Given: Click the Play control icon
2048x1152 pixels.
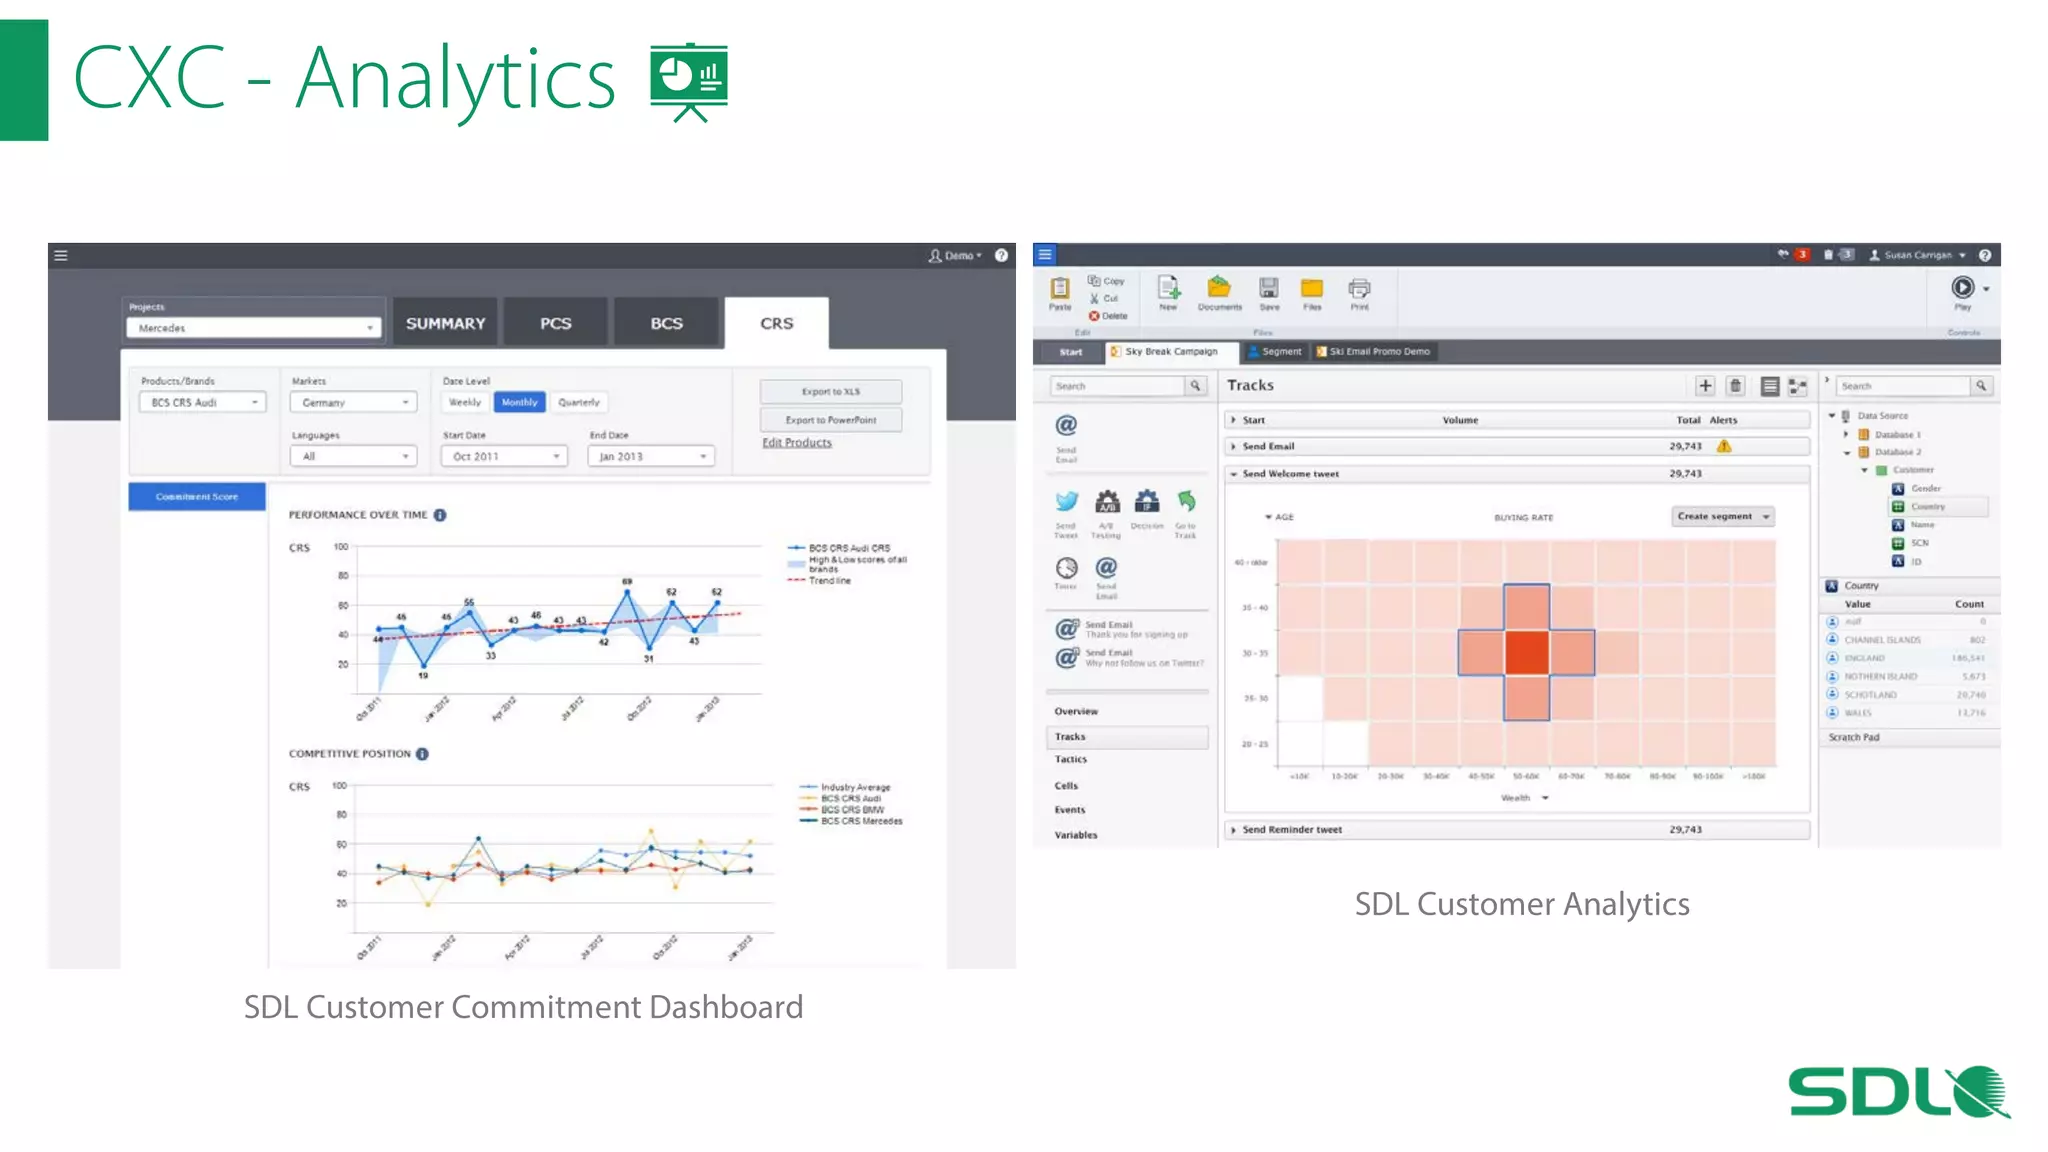Looking at the screenshot, I should click(x=1962, y=288).
